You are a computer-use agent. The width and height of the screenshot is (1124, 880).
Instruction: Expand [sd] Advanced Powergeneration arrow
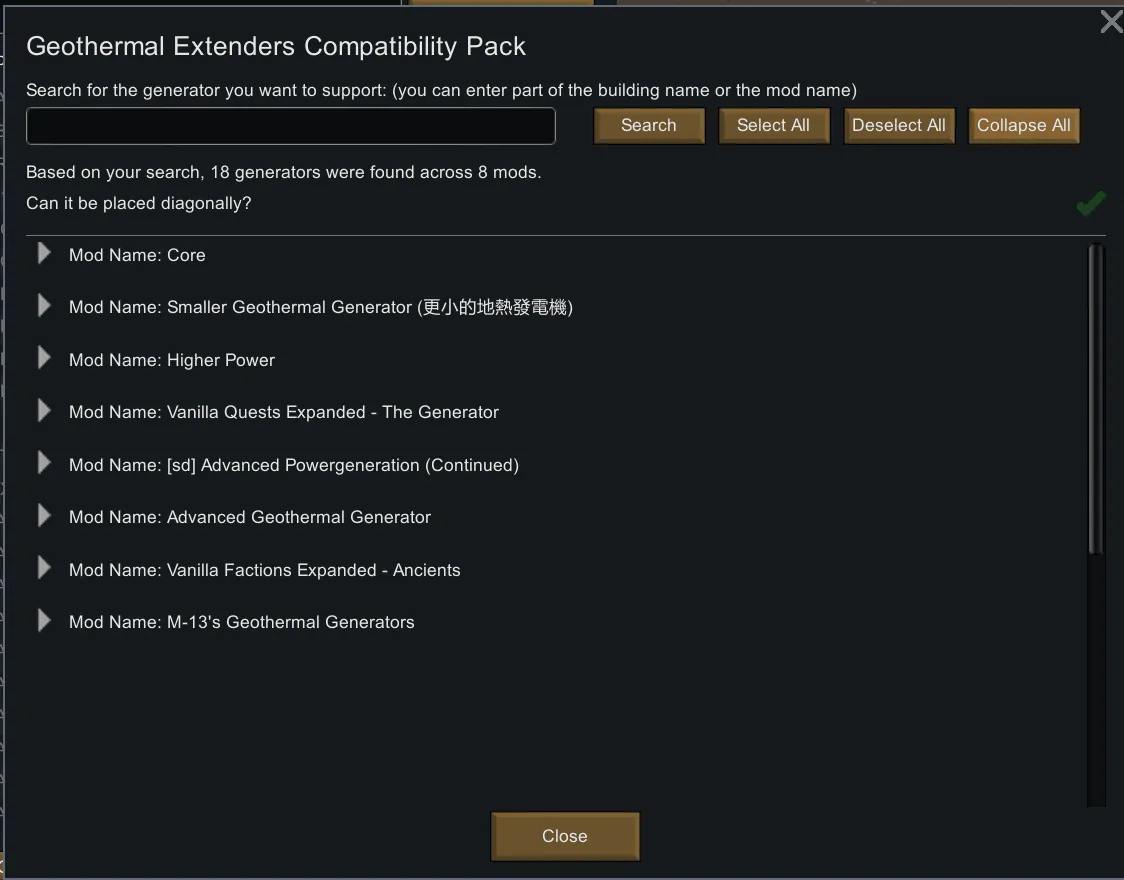(x=44, y=463)
